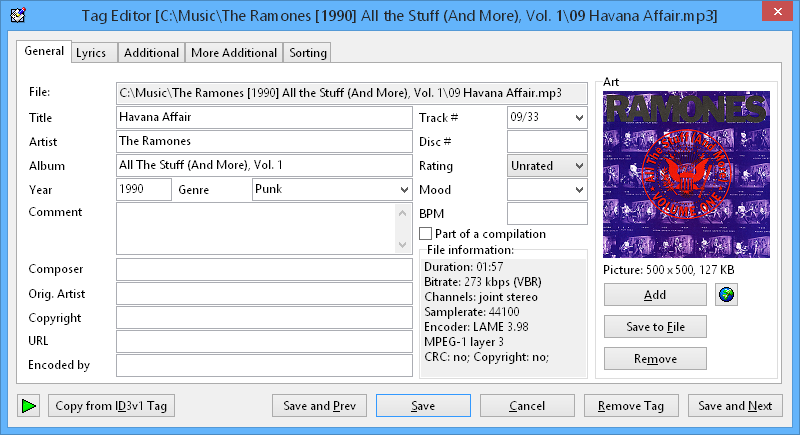Click the MPEG-1 layer 3 text
The width and height of the screenshot is (800, 435).
464,342
